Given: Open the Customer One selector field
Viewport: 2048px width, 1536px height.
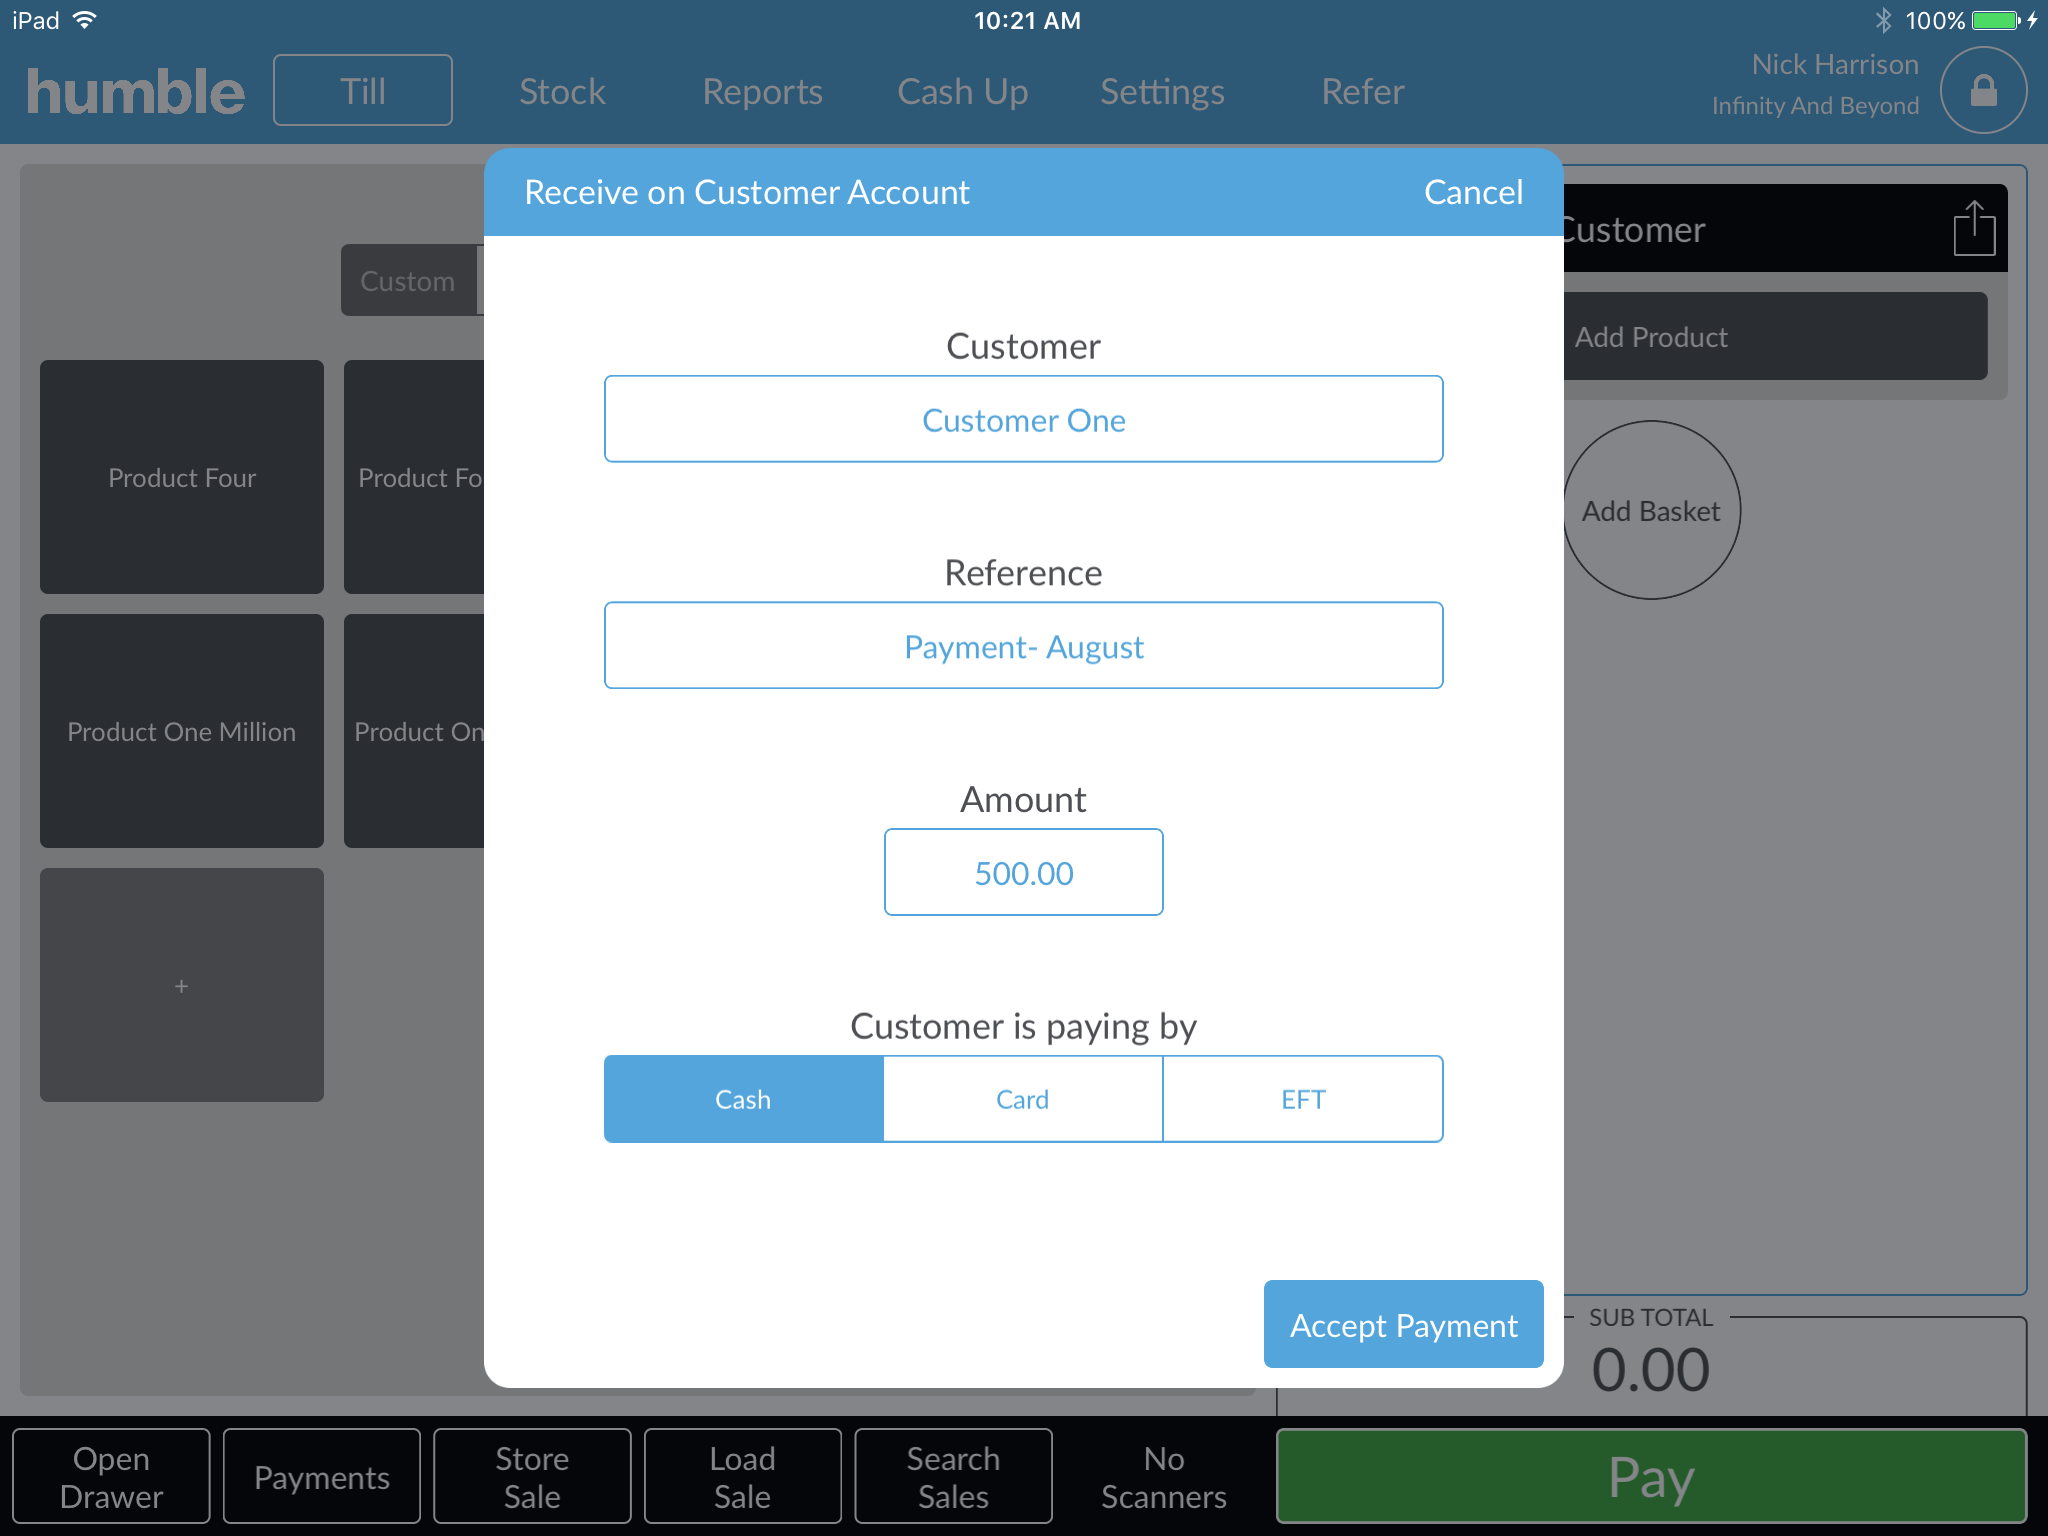Looking at the screenshot, I should (1023, 419).
